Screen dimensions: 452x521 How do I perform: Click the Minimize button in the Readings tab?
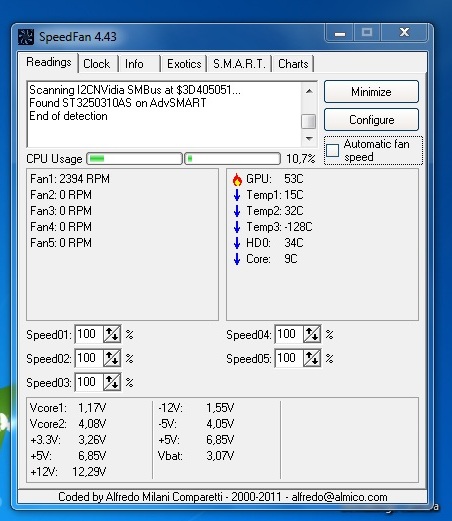[371, 92]
